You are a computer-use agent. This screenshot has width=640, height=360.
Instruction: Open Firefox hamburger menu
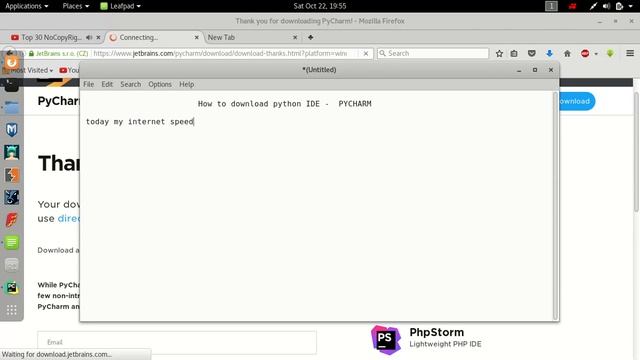(630, 53)
